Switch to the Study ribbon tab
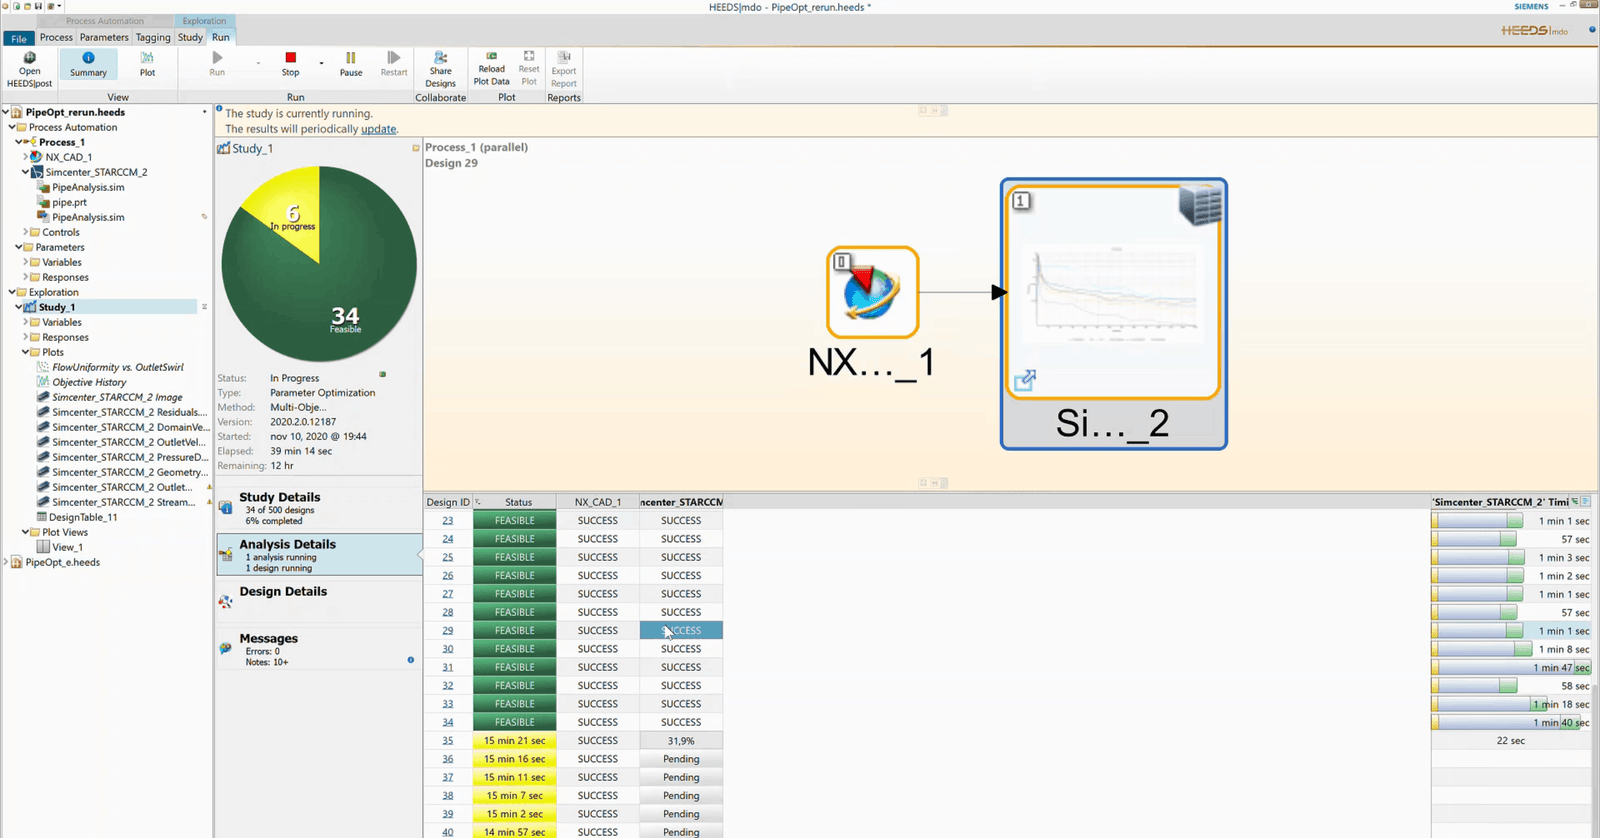This screenshot has height=838, width=1600. point(190,37)
